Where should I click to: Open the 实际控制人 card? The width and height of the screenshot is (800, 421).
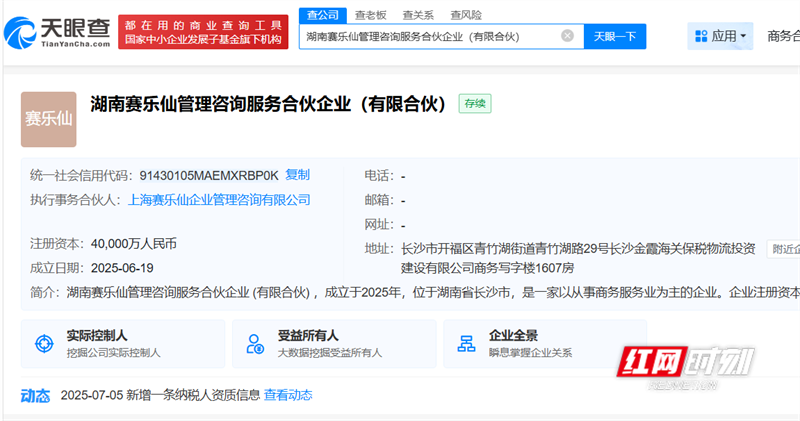[x=123, y=344]
